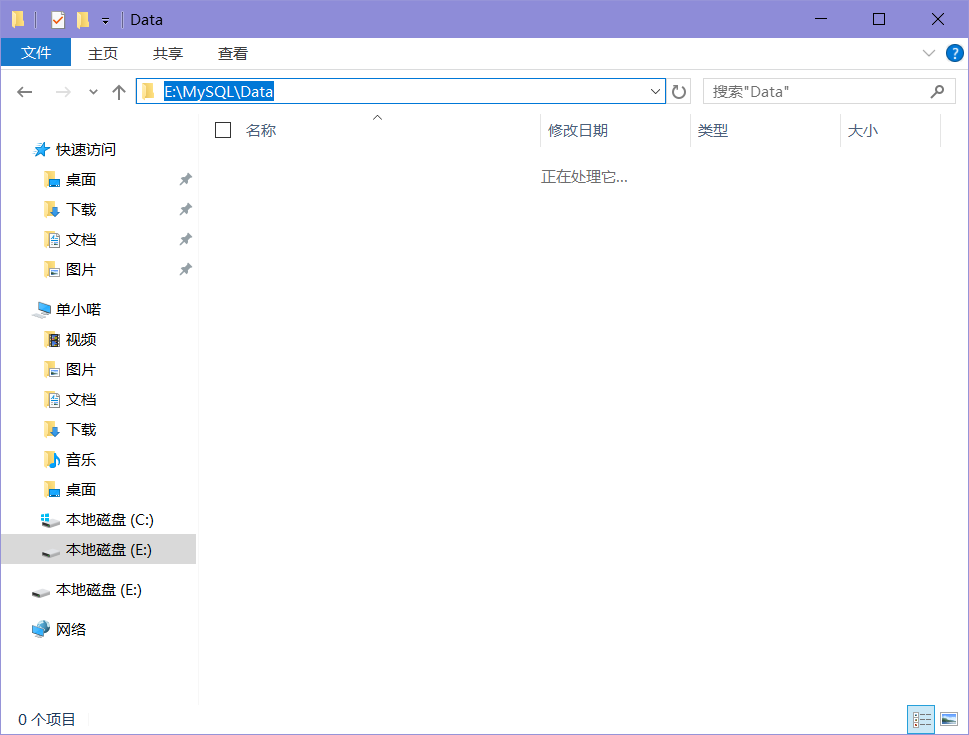Go up one folder level

click(x=119, y=92)
